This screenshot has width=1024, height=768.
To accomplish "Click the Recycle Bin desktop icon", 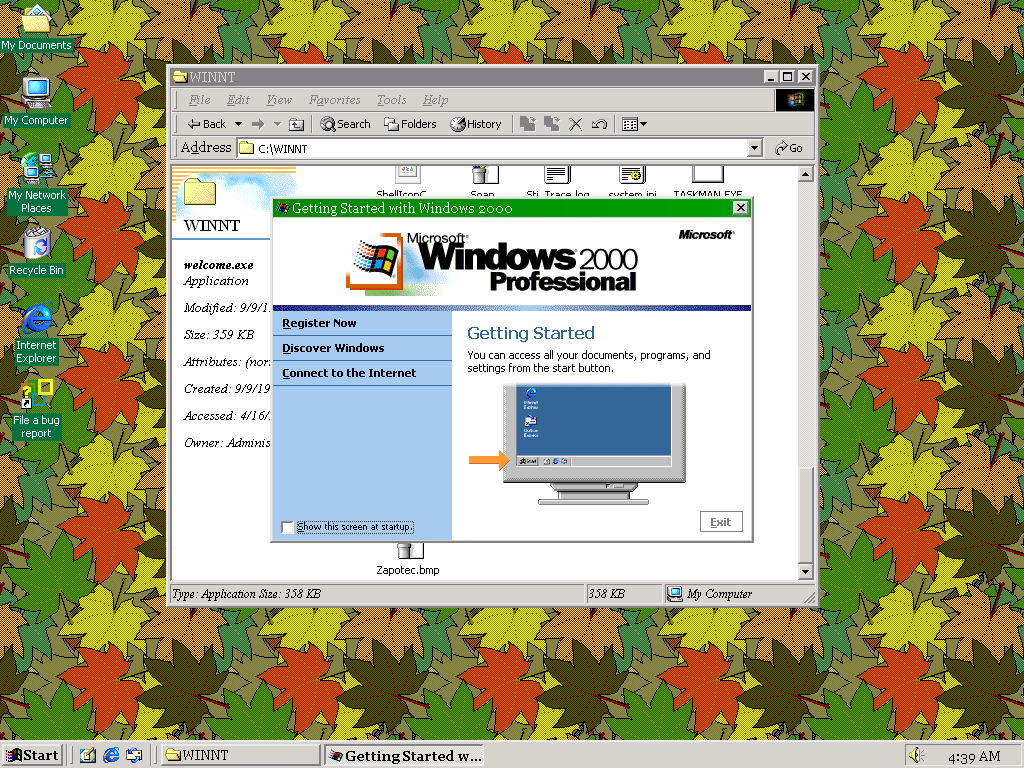I will pos(37,251).
